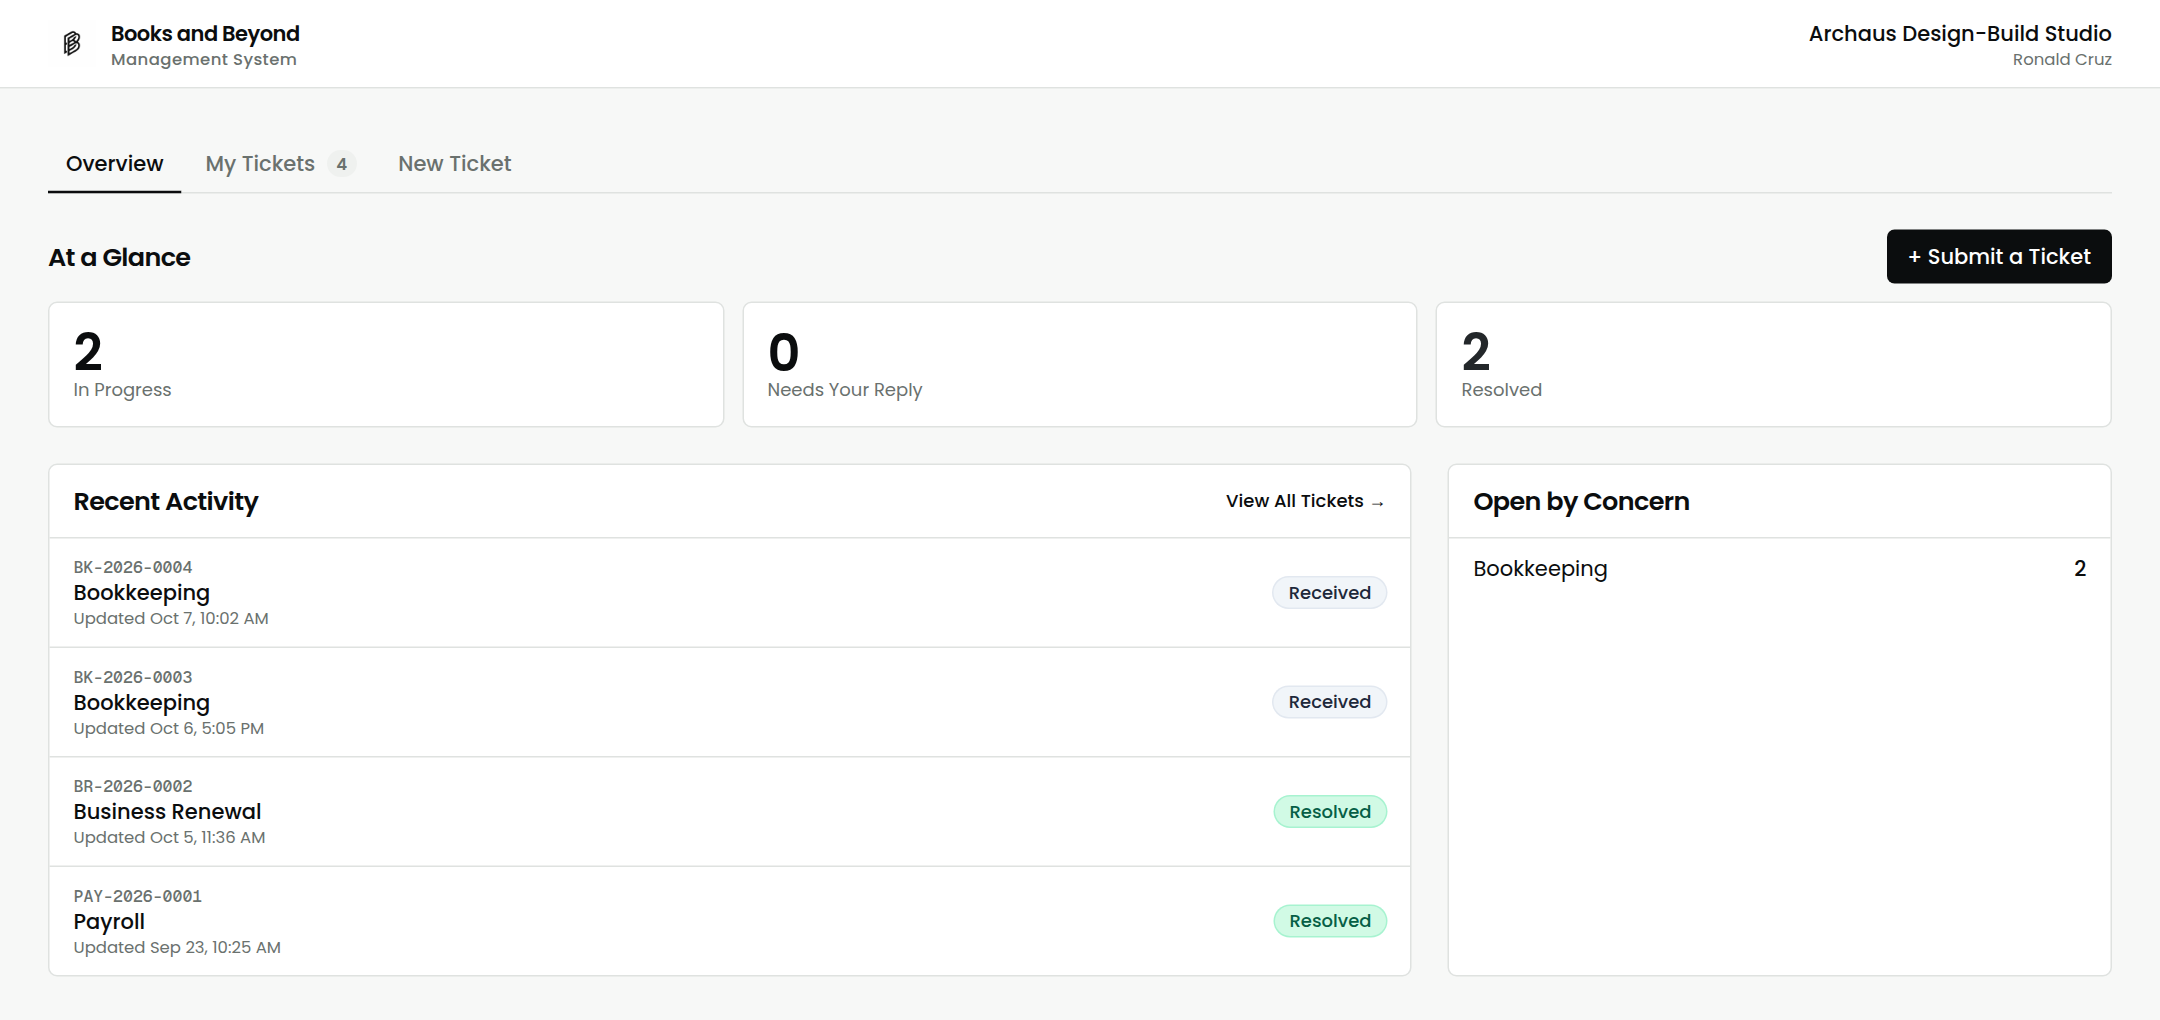The height and width of the screenshot is (1020, 2160).
Task: Click the Payroll ticket title
Action: [x=109, y=922]
